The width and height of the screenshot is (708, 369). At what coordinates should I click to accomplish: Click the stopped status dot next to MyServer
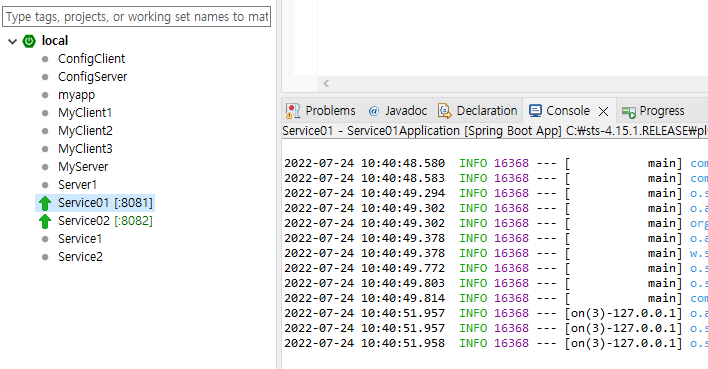(45, 167)
